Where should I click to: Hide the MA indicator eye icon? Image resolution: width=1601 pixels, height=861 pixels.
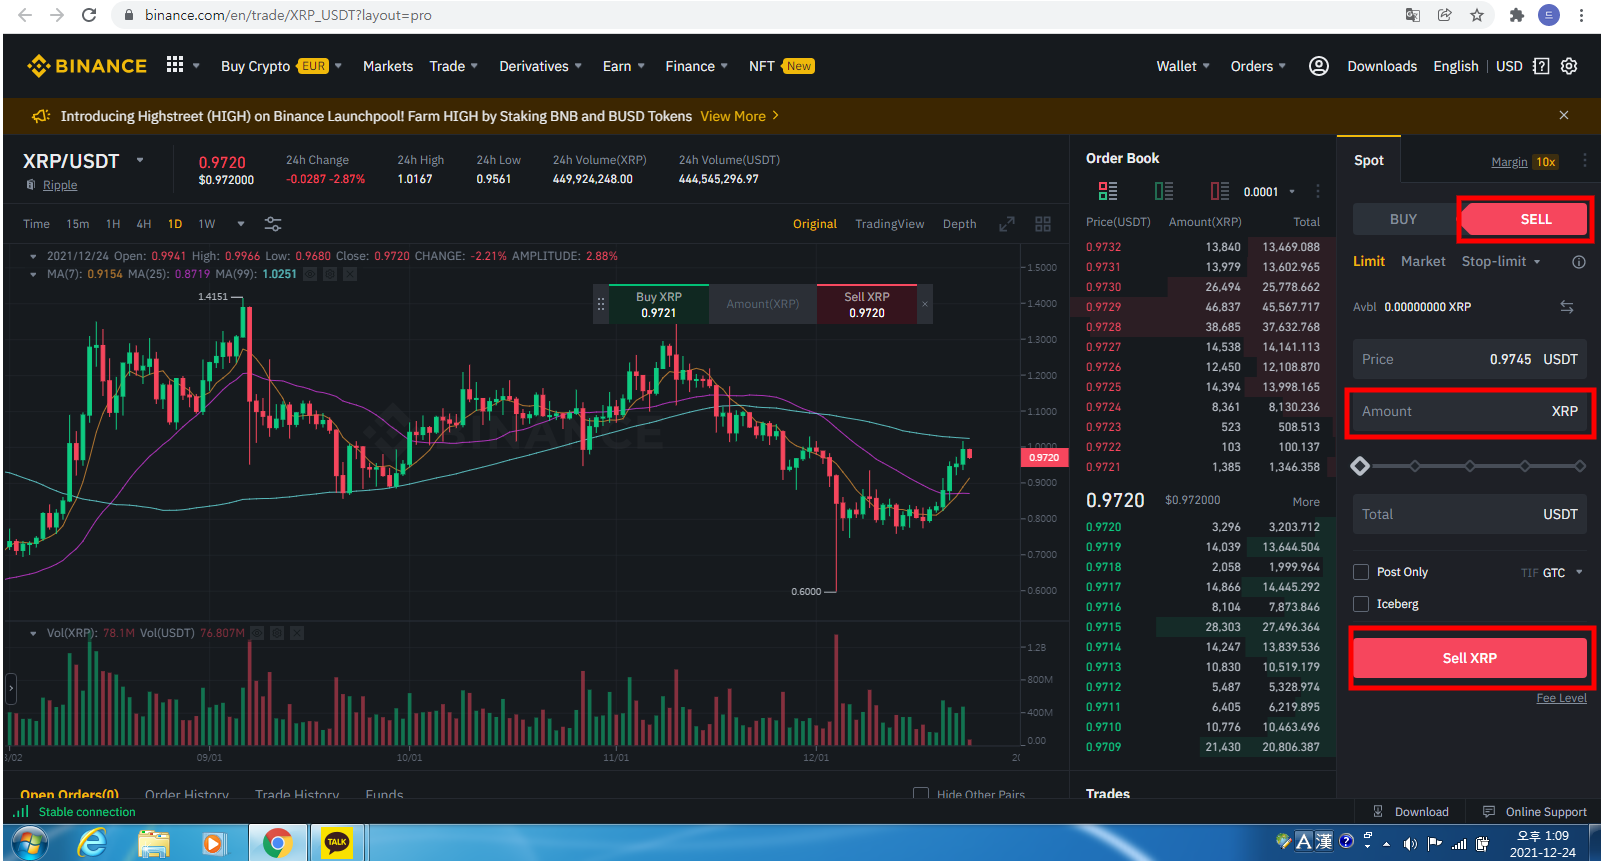click(x=310, y=274)
